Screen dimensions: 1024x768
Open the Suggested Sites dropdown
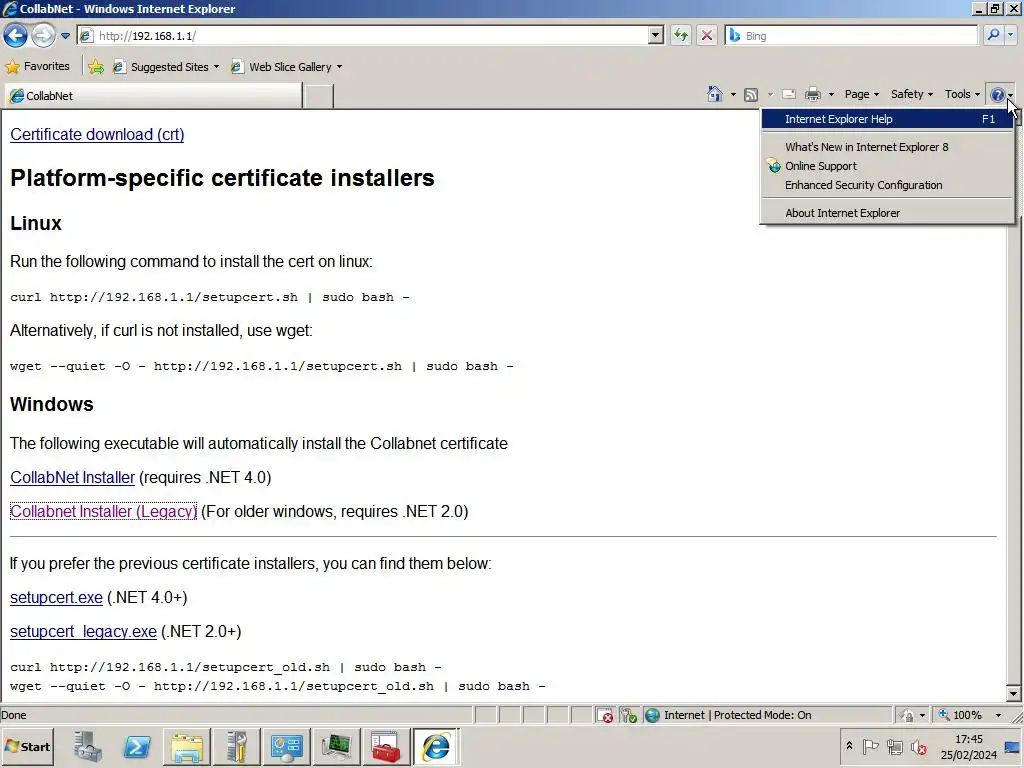click(x=165, y=67)
